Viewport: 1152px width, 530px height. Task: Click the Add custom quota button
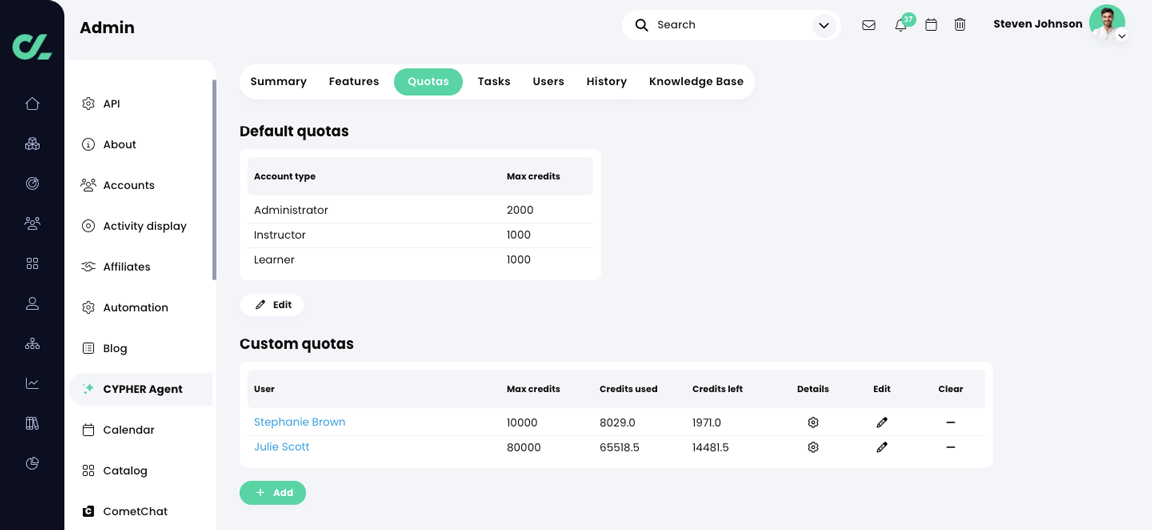[x=273, y=493]
